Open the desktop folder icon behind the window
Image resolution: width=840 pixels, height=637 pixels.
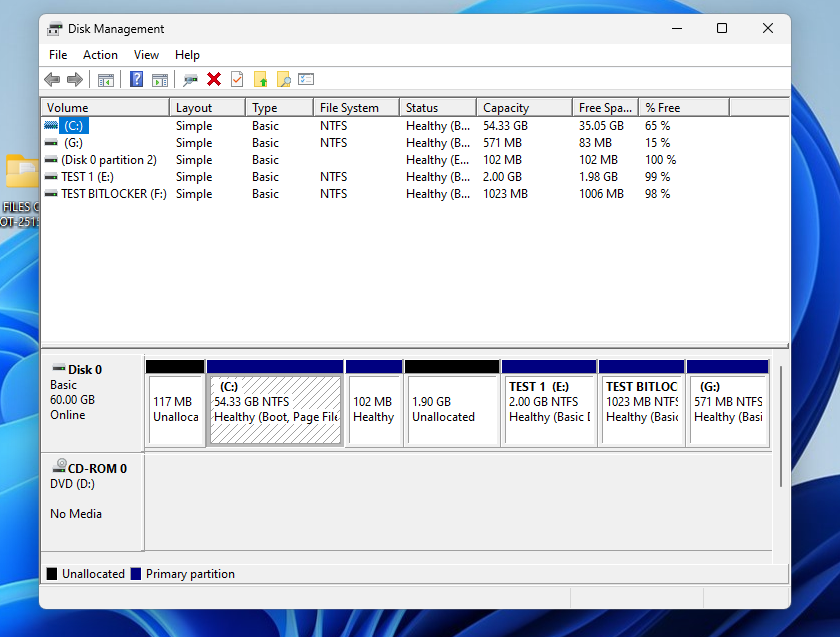pyautogui.click(x=21, y=172)
